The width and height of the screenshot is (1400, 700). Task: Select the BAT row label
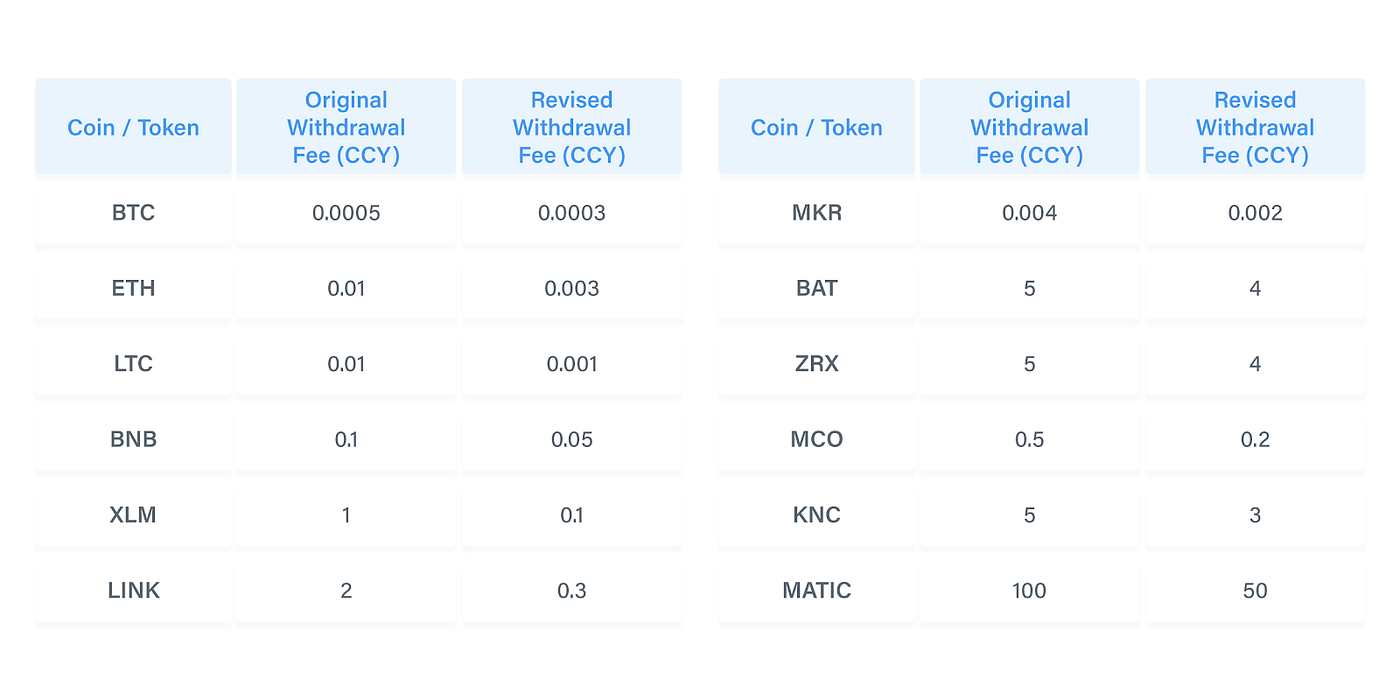coord(817,289)
